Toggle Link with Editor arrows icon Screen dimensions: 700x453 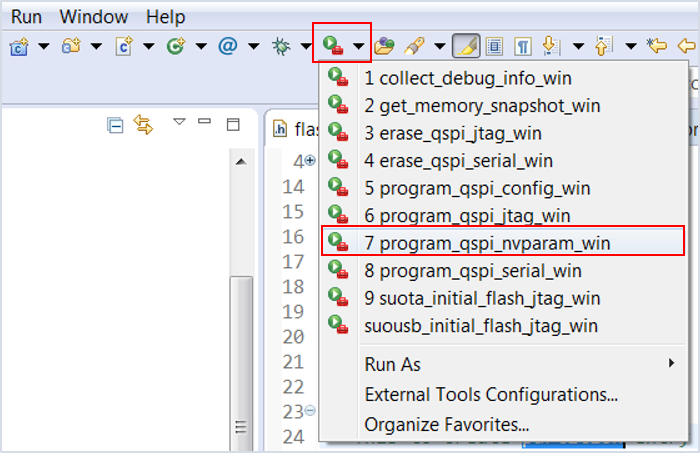click(x=143, y=125)
